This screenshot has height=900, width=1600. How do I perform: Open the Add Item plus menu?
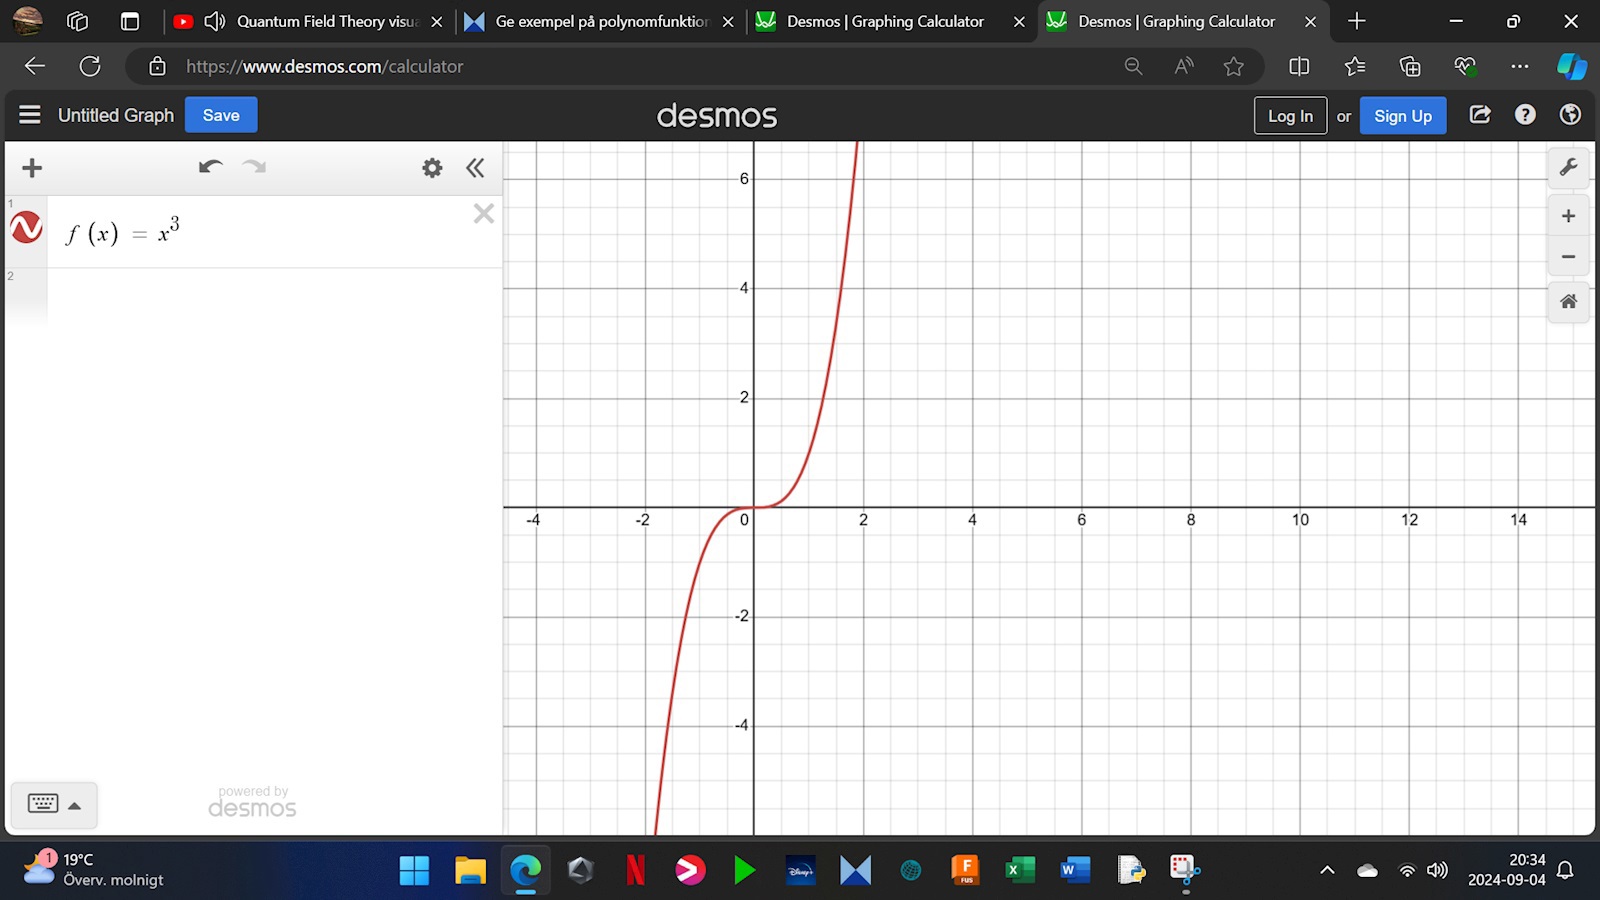coord(32,168)
